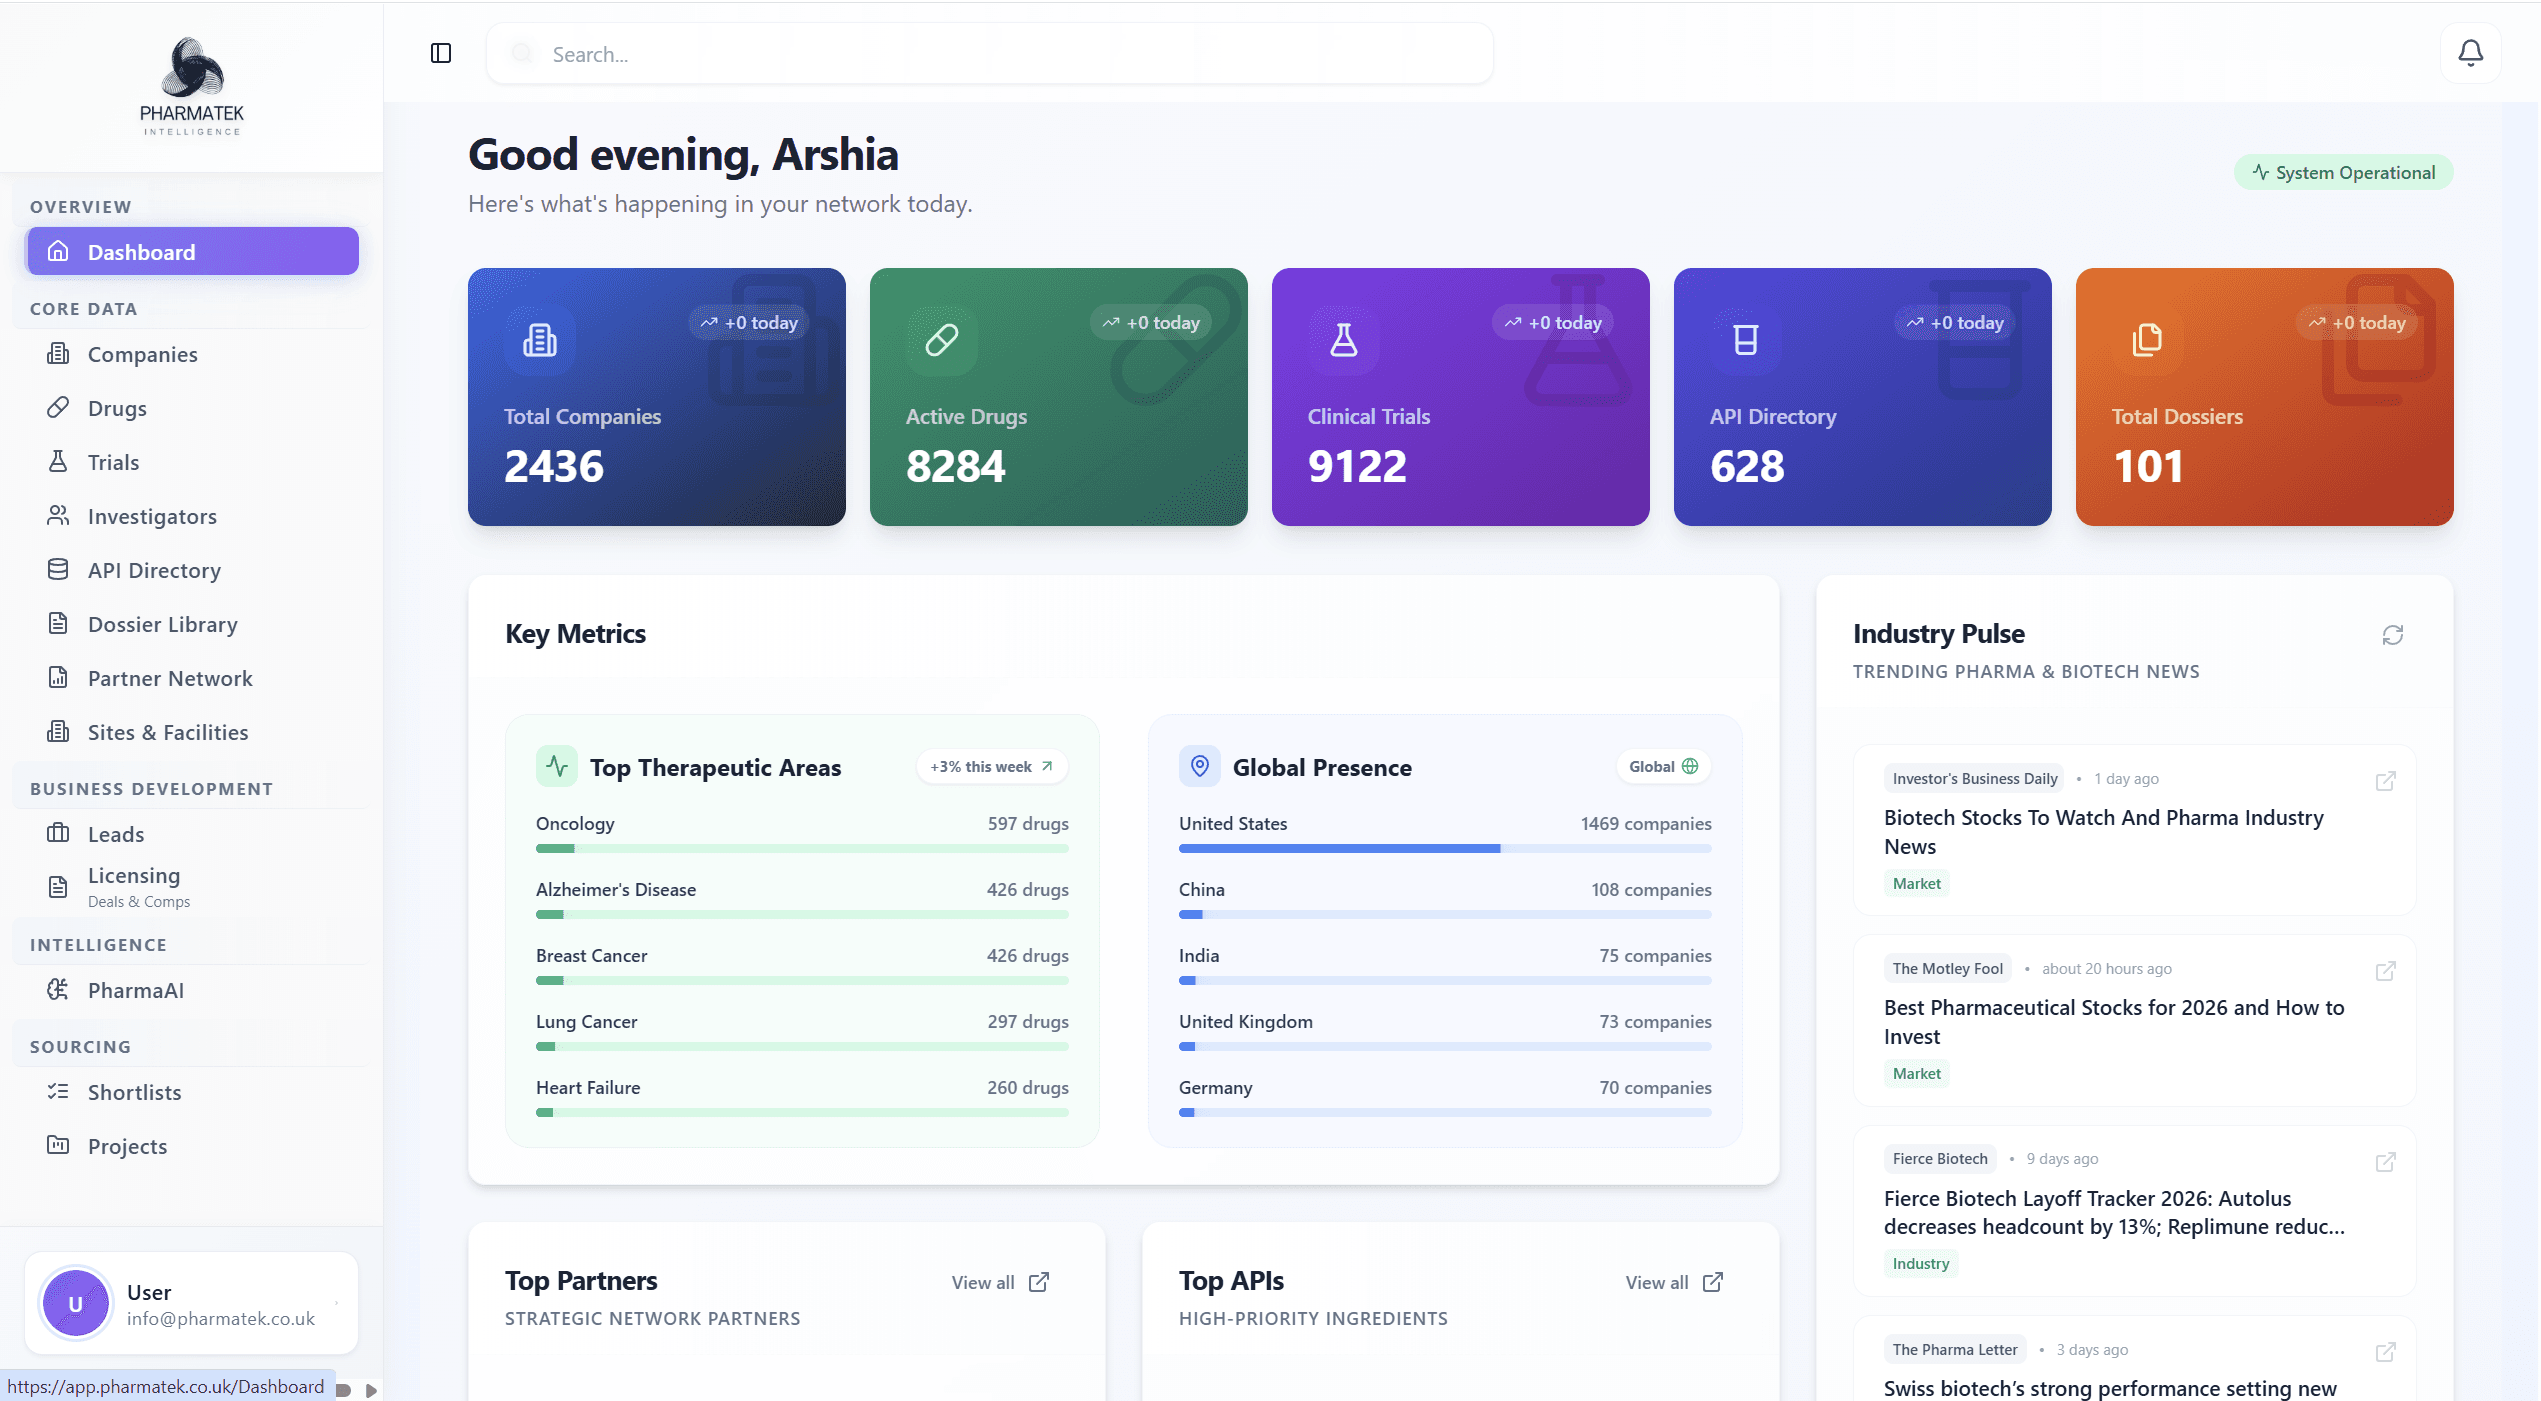Click the Pharmatek Intelligence logo
2541x1401 pixels.
192,86
